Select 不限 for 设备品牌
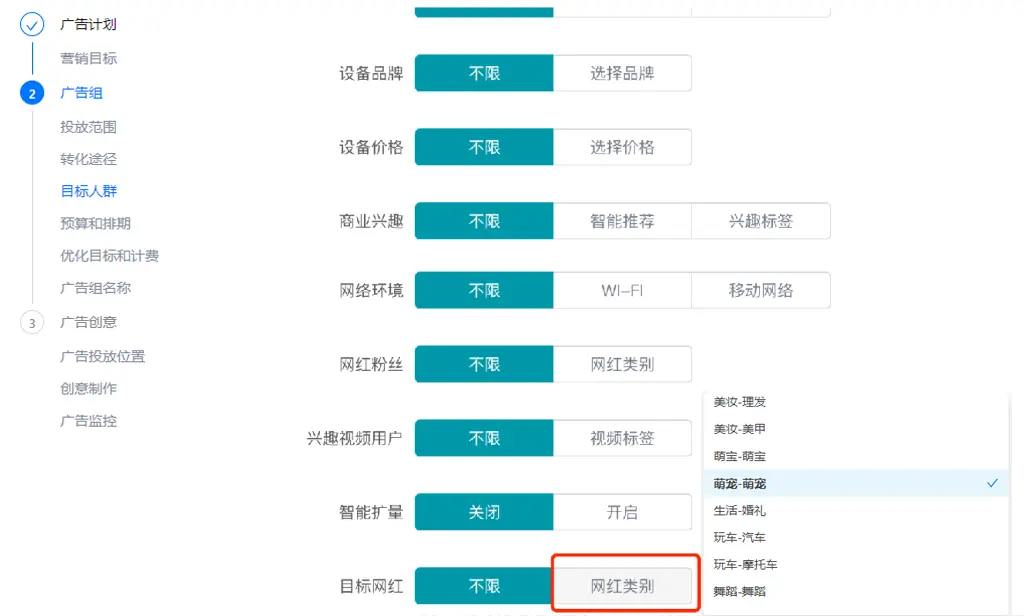Viewport: 1024px width, 616px height. coord(484,73)
